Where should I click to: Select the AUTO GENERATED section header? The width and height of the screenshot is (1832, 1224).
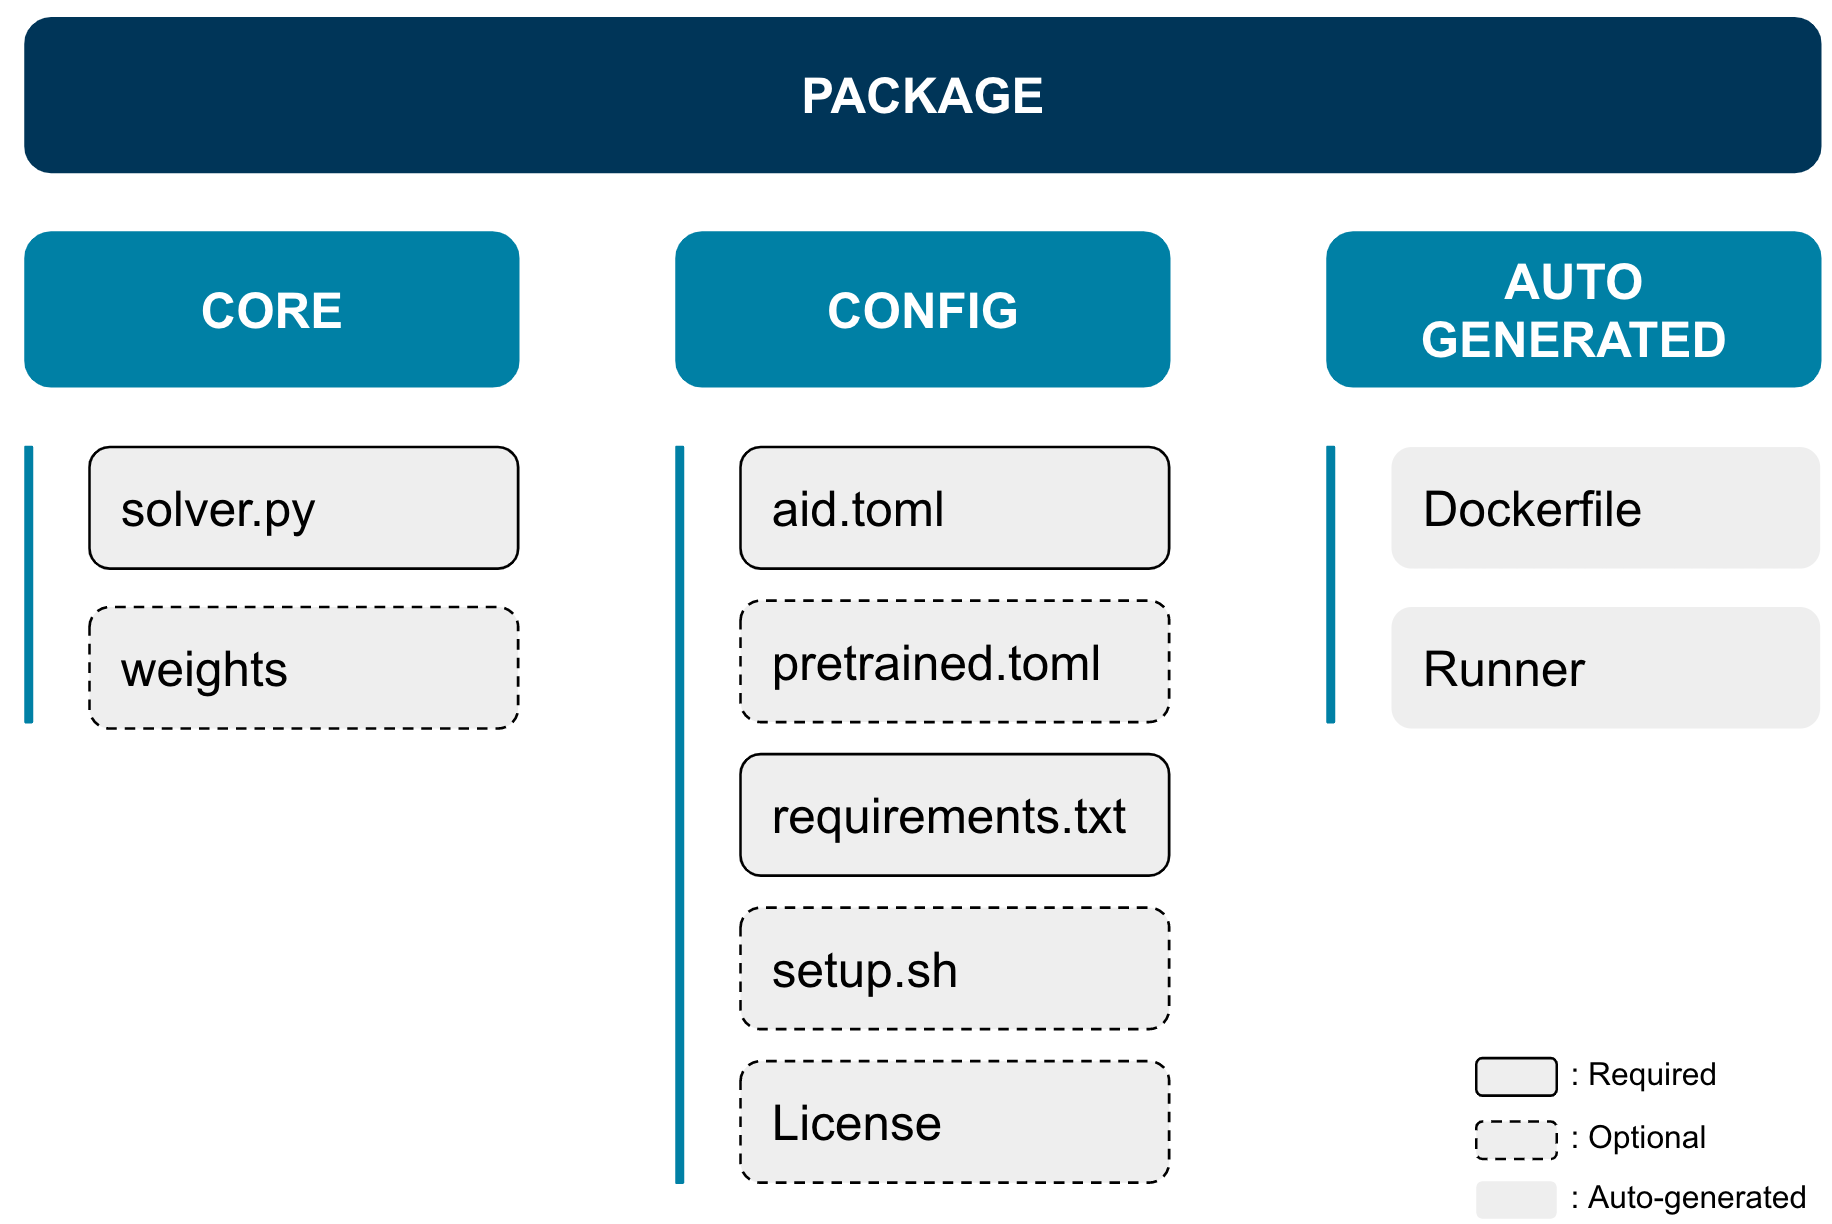pyautogui.click(x=1573, y=310)
